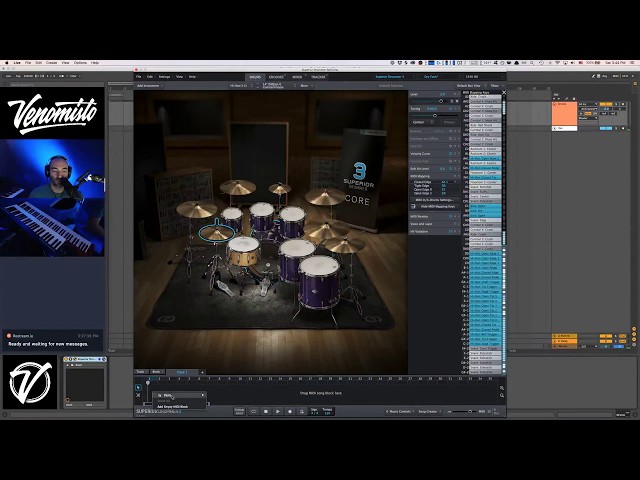Open the Ableton Create menu in the menu bar
This screenshot has width=640, height=480.
tap(51, 63)
